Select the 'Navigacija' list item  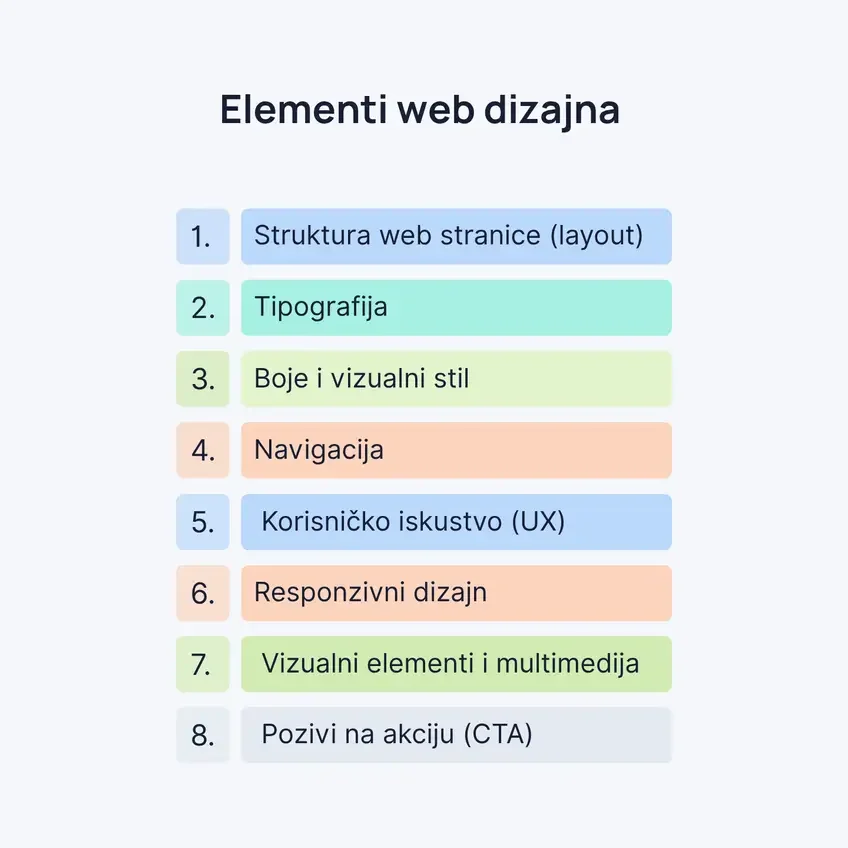pyautogui.click(x=456, y=450)
